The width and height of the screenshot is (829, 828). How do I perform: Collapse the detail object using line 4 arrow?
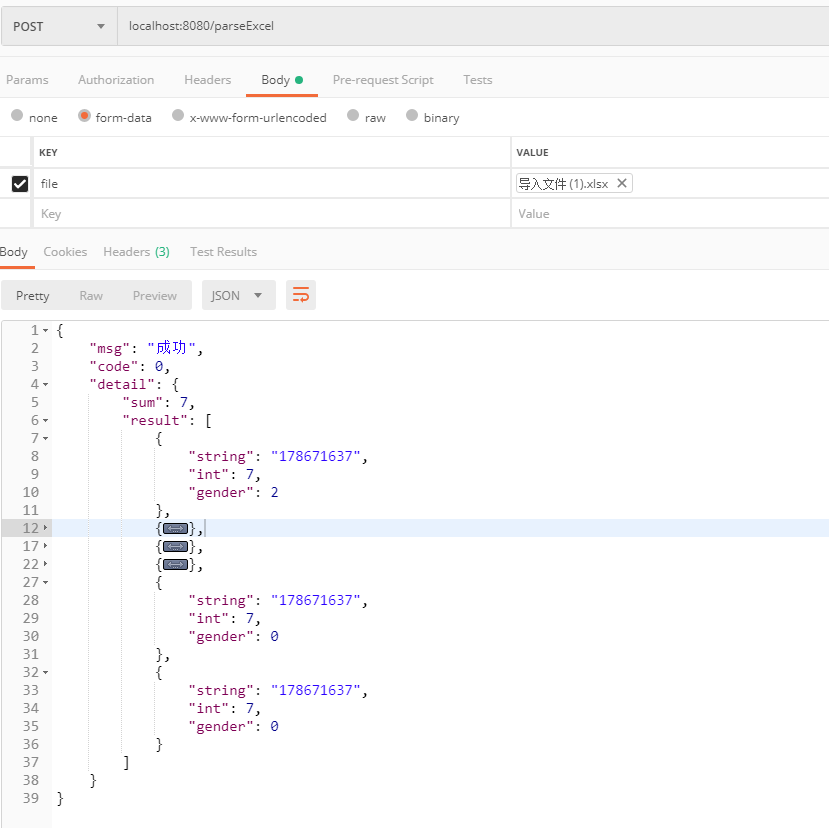[44, 383]
